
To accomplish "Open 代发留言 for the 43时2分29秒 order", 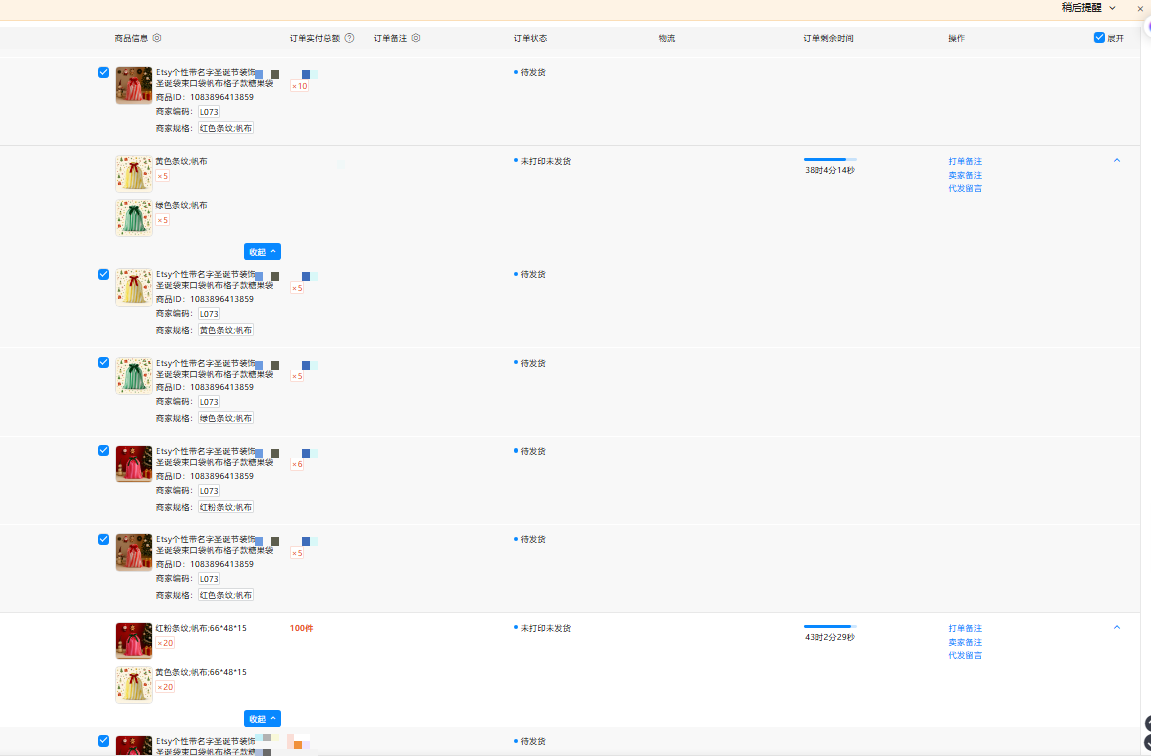I will coord(965,655).
